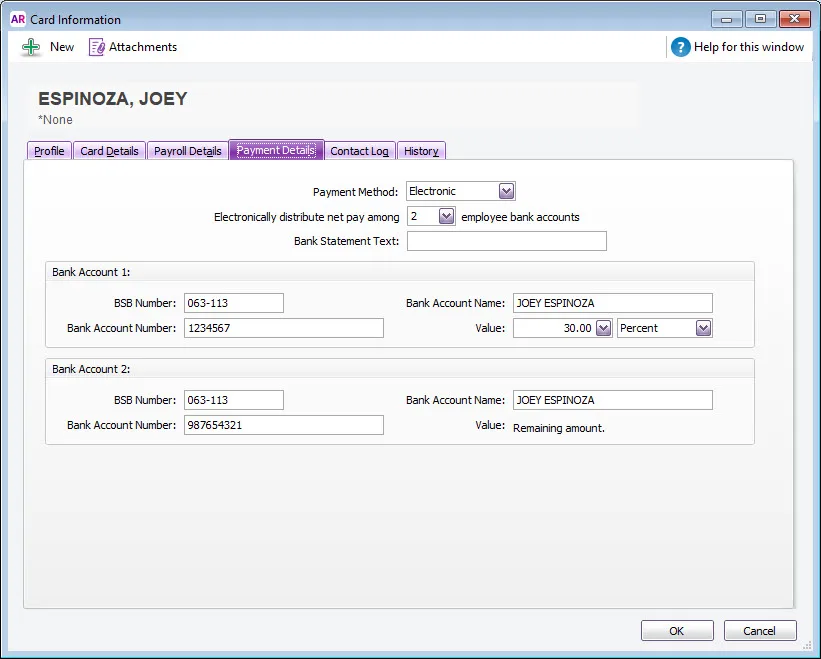Screen dimensions: 821x659
Task: Open the Payroll Details tab
Action: [187, 150]
